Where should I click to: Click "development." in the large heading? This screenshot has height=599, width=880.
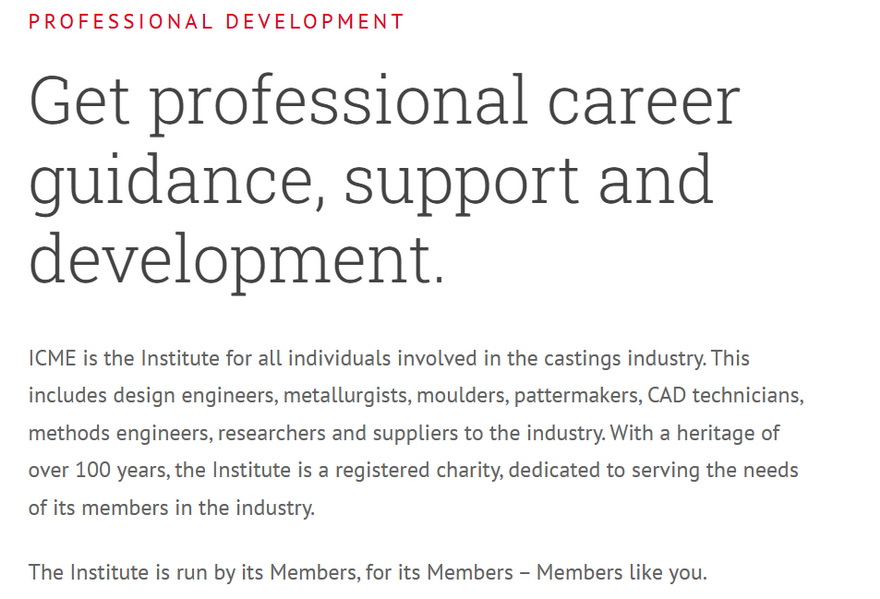(x=236, y=257)
